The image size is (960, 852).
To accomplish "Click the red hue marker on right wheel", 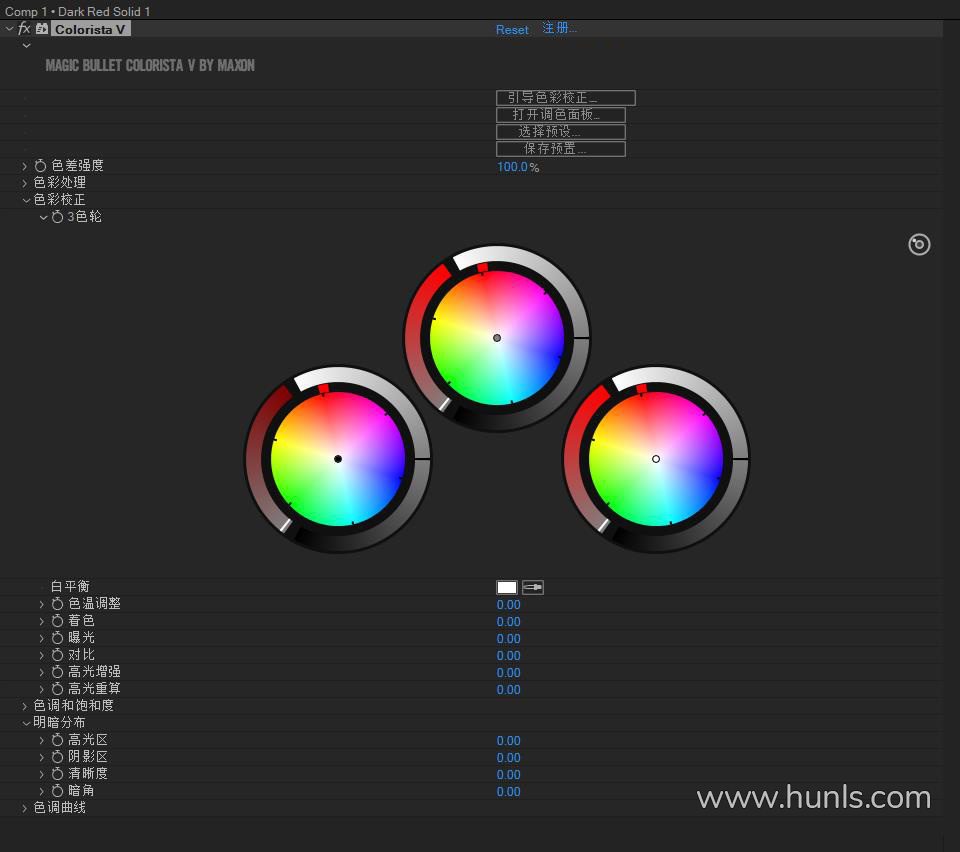I will (642, 389).
